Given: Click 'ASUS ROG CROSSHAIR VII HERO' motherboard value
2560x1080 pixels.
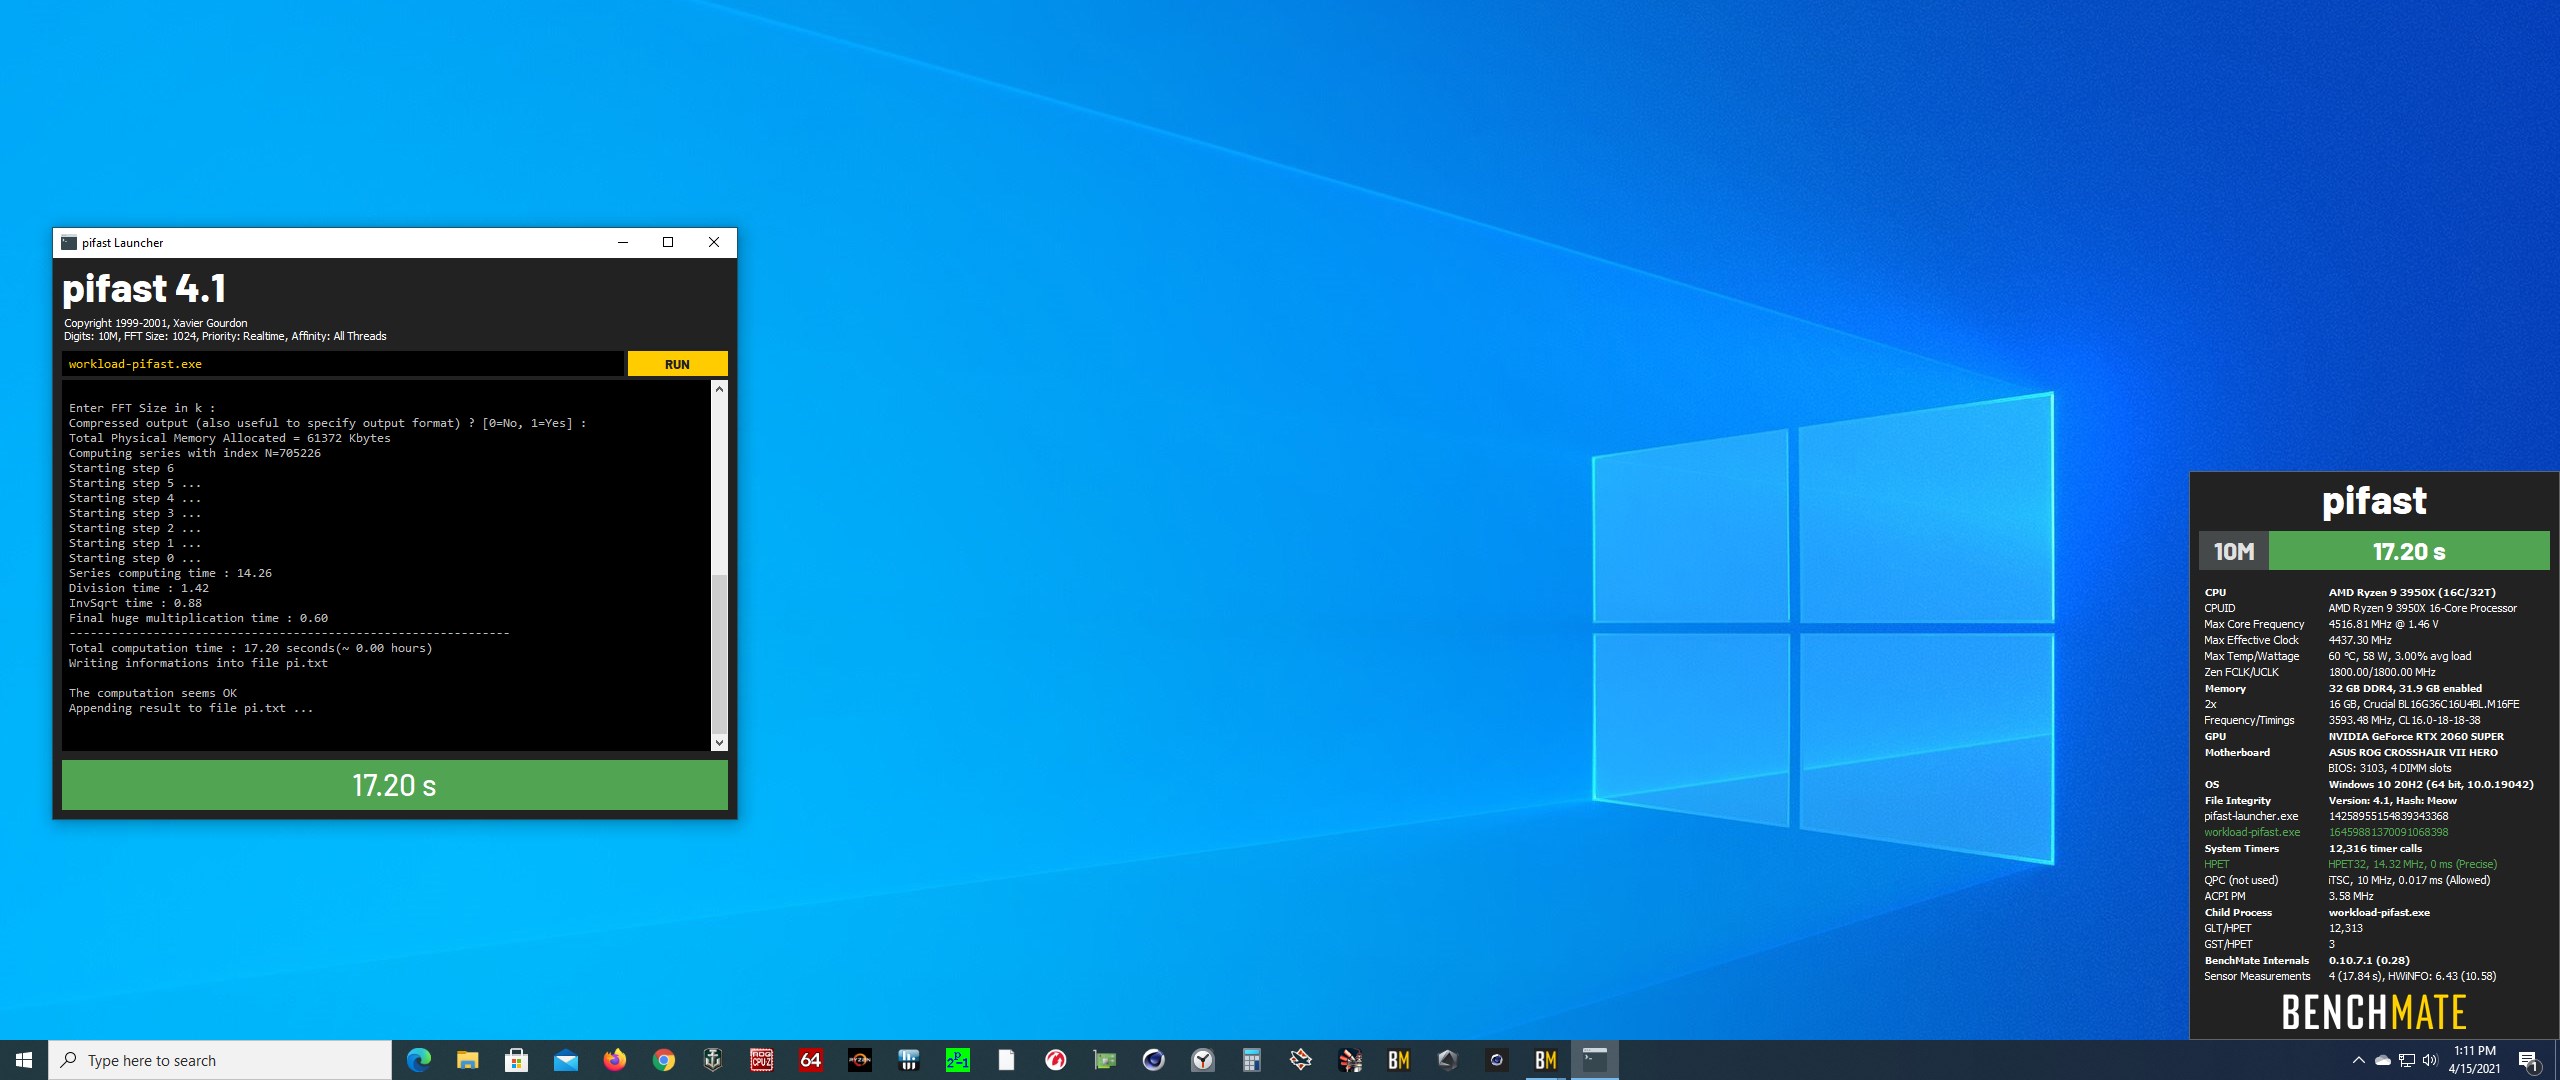Looking at the screenshot, I should coord(2413,752).
